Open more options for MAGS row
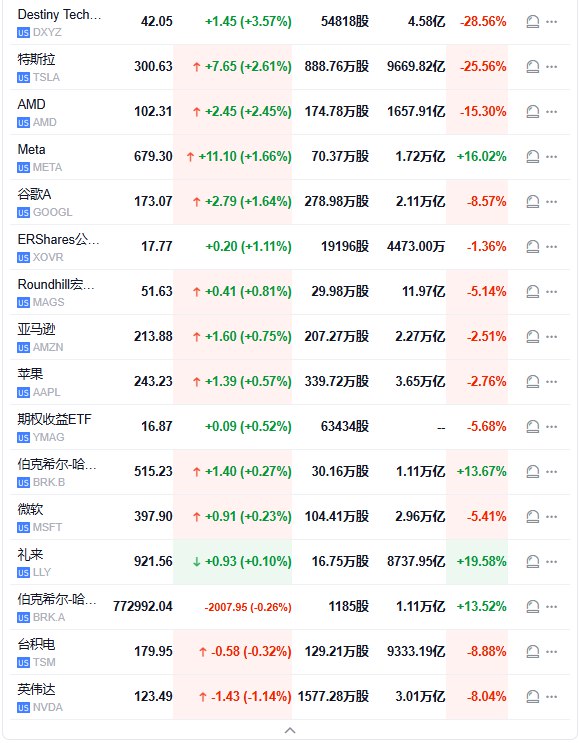The height and width of the screenshot is (743, 579). pos(552,292)
